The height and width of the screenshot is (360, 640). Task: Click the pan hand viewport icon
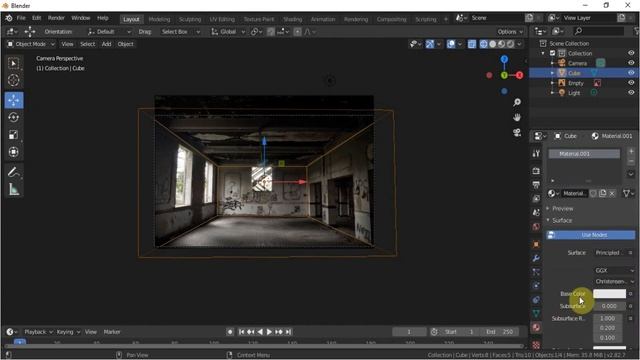click(517, 118)
